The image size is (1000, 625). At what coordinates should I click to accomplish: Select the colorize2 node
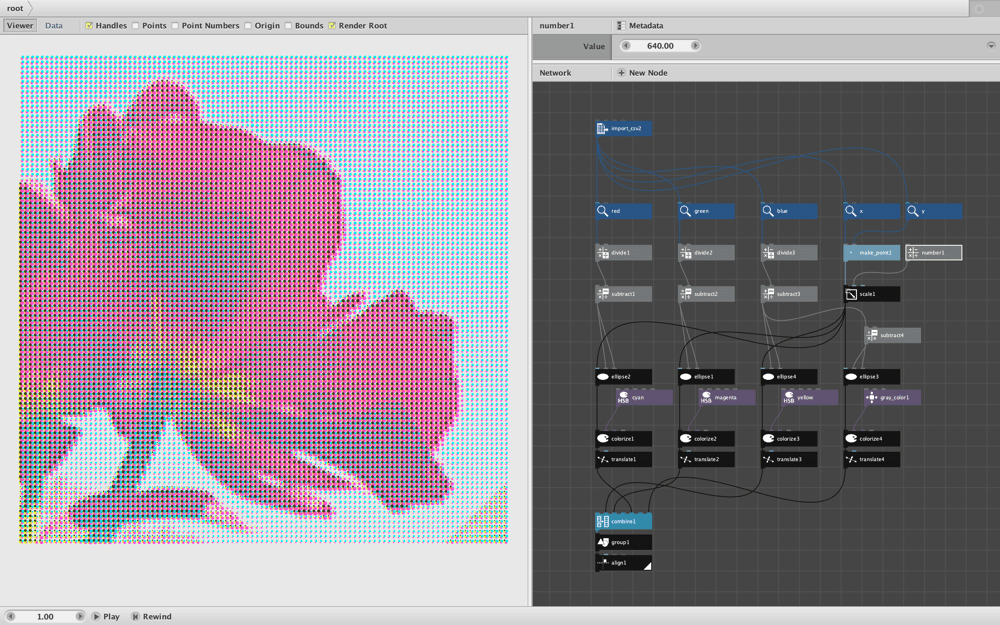pyautogui.click(x=707, y=439)
